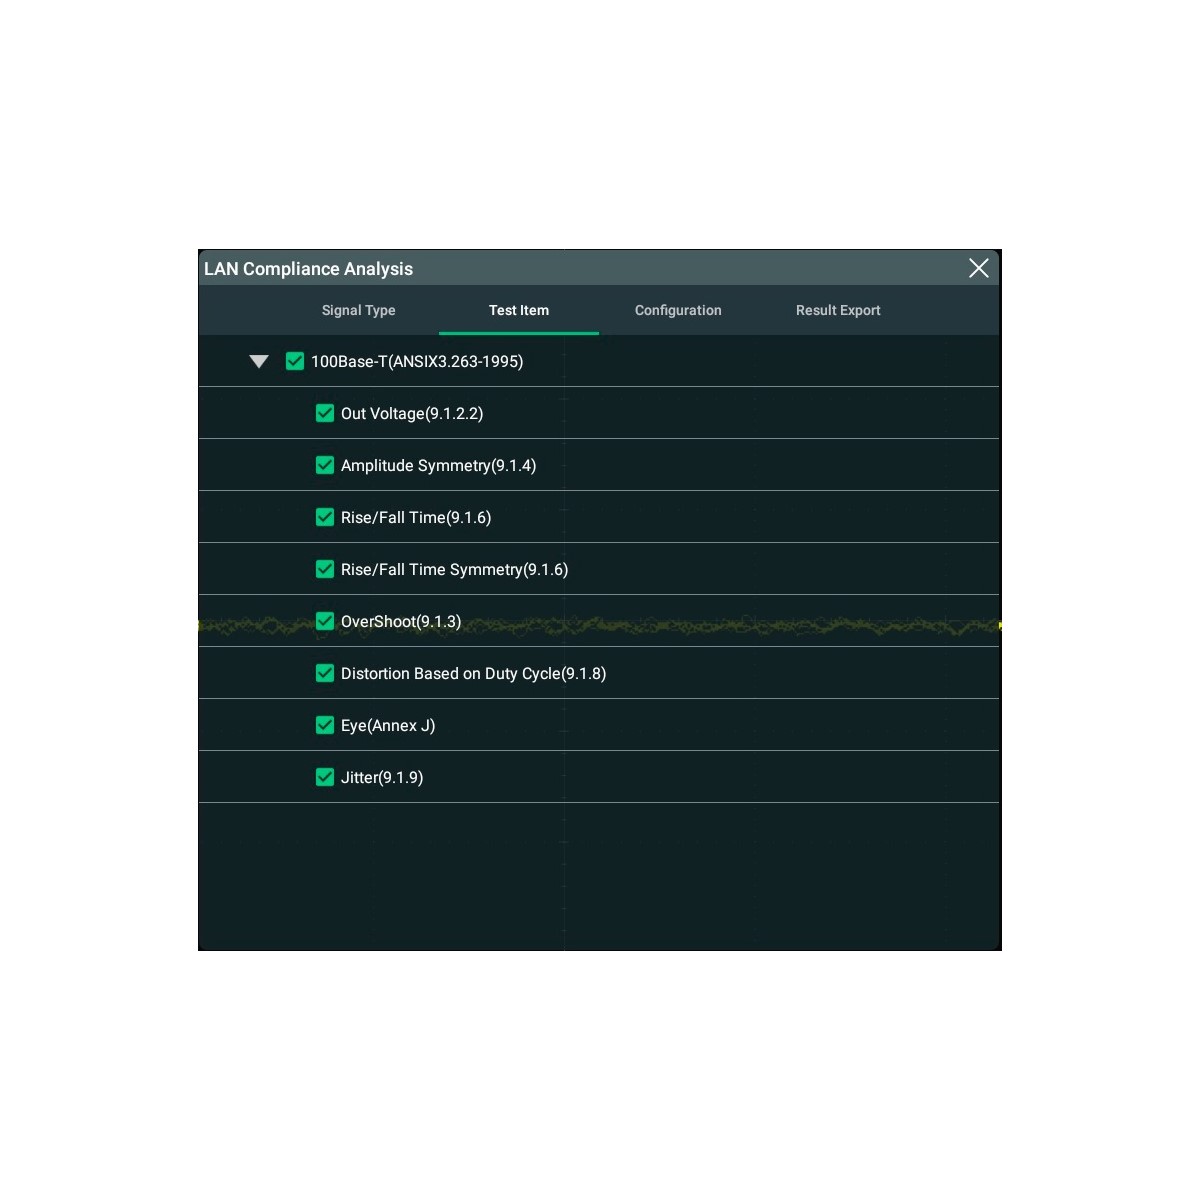Toggle the Amplitude Symmetry(9.1.4) checkbox

coord(325,465)
